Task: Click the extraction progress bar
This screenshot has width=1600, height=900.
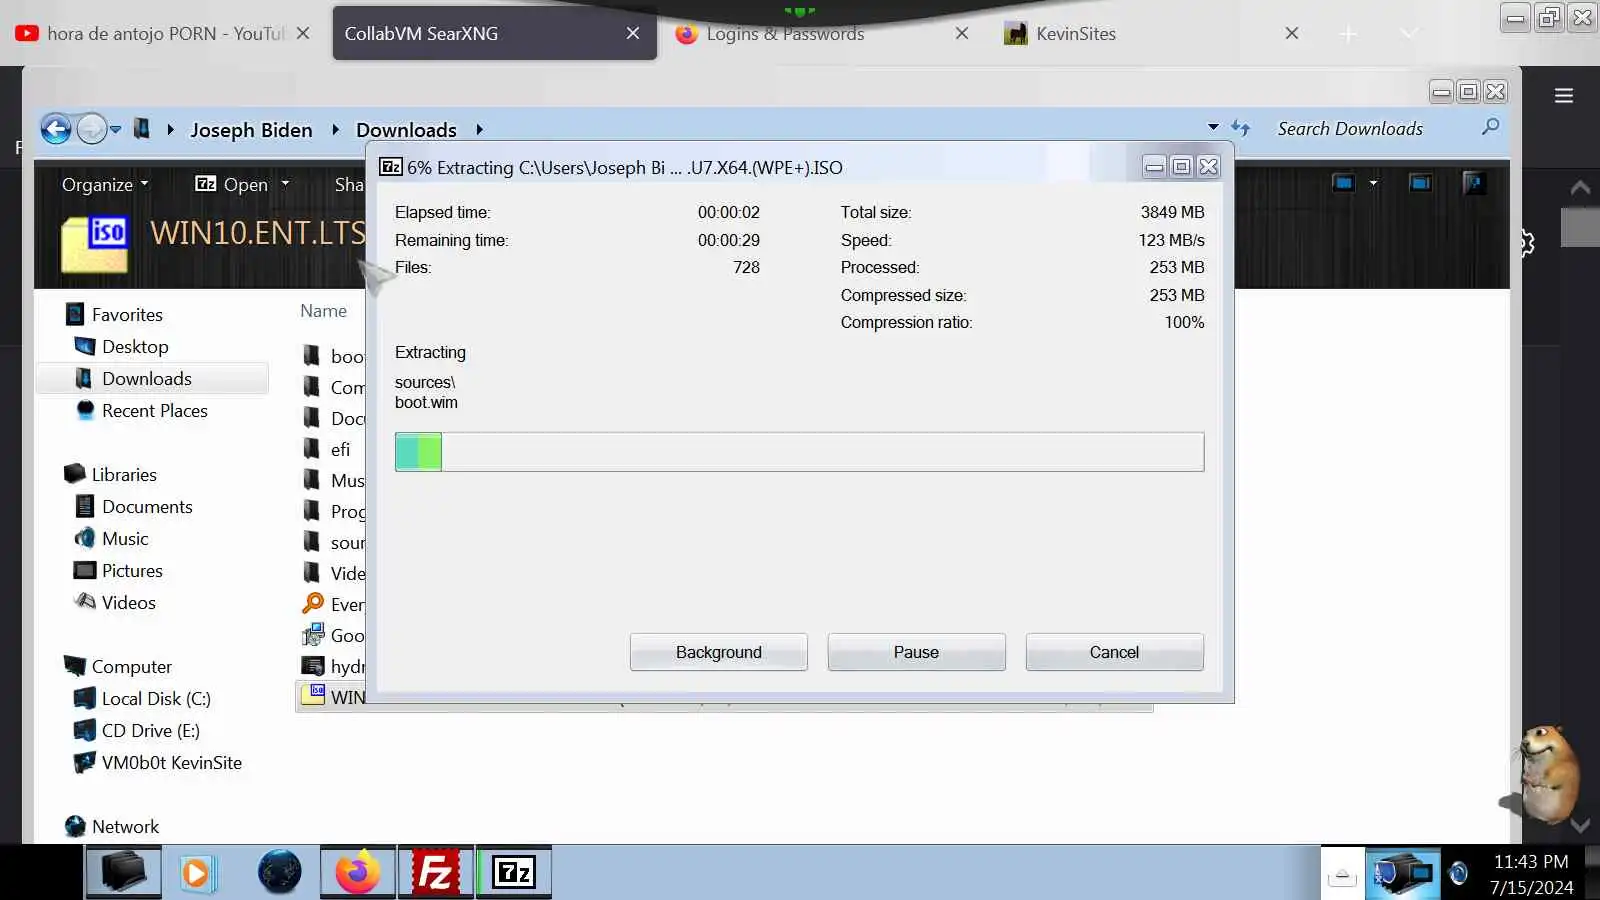Action: click(x=800, y=452)
